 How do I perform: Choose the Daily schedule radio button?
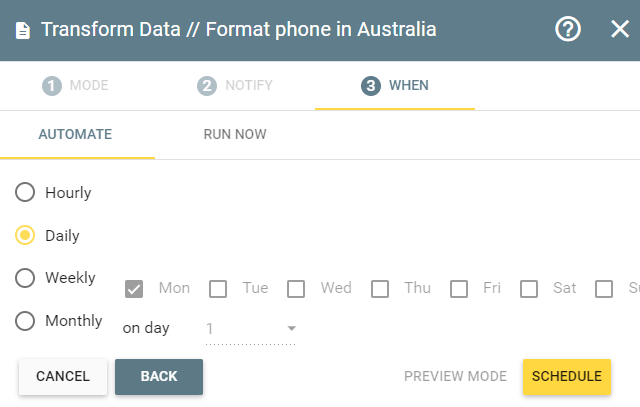25,235
